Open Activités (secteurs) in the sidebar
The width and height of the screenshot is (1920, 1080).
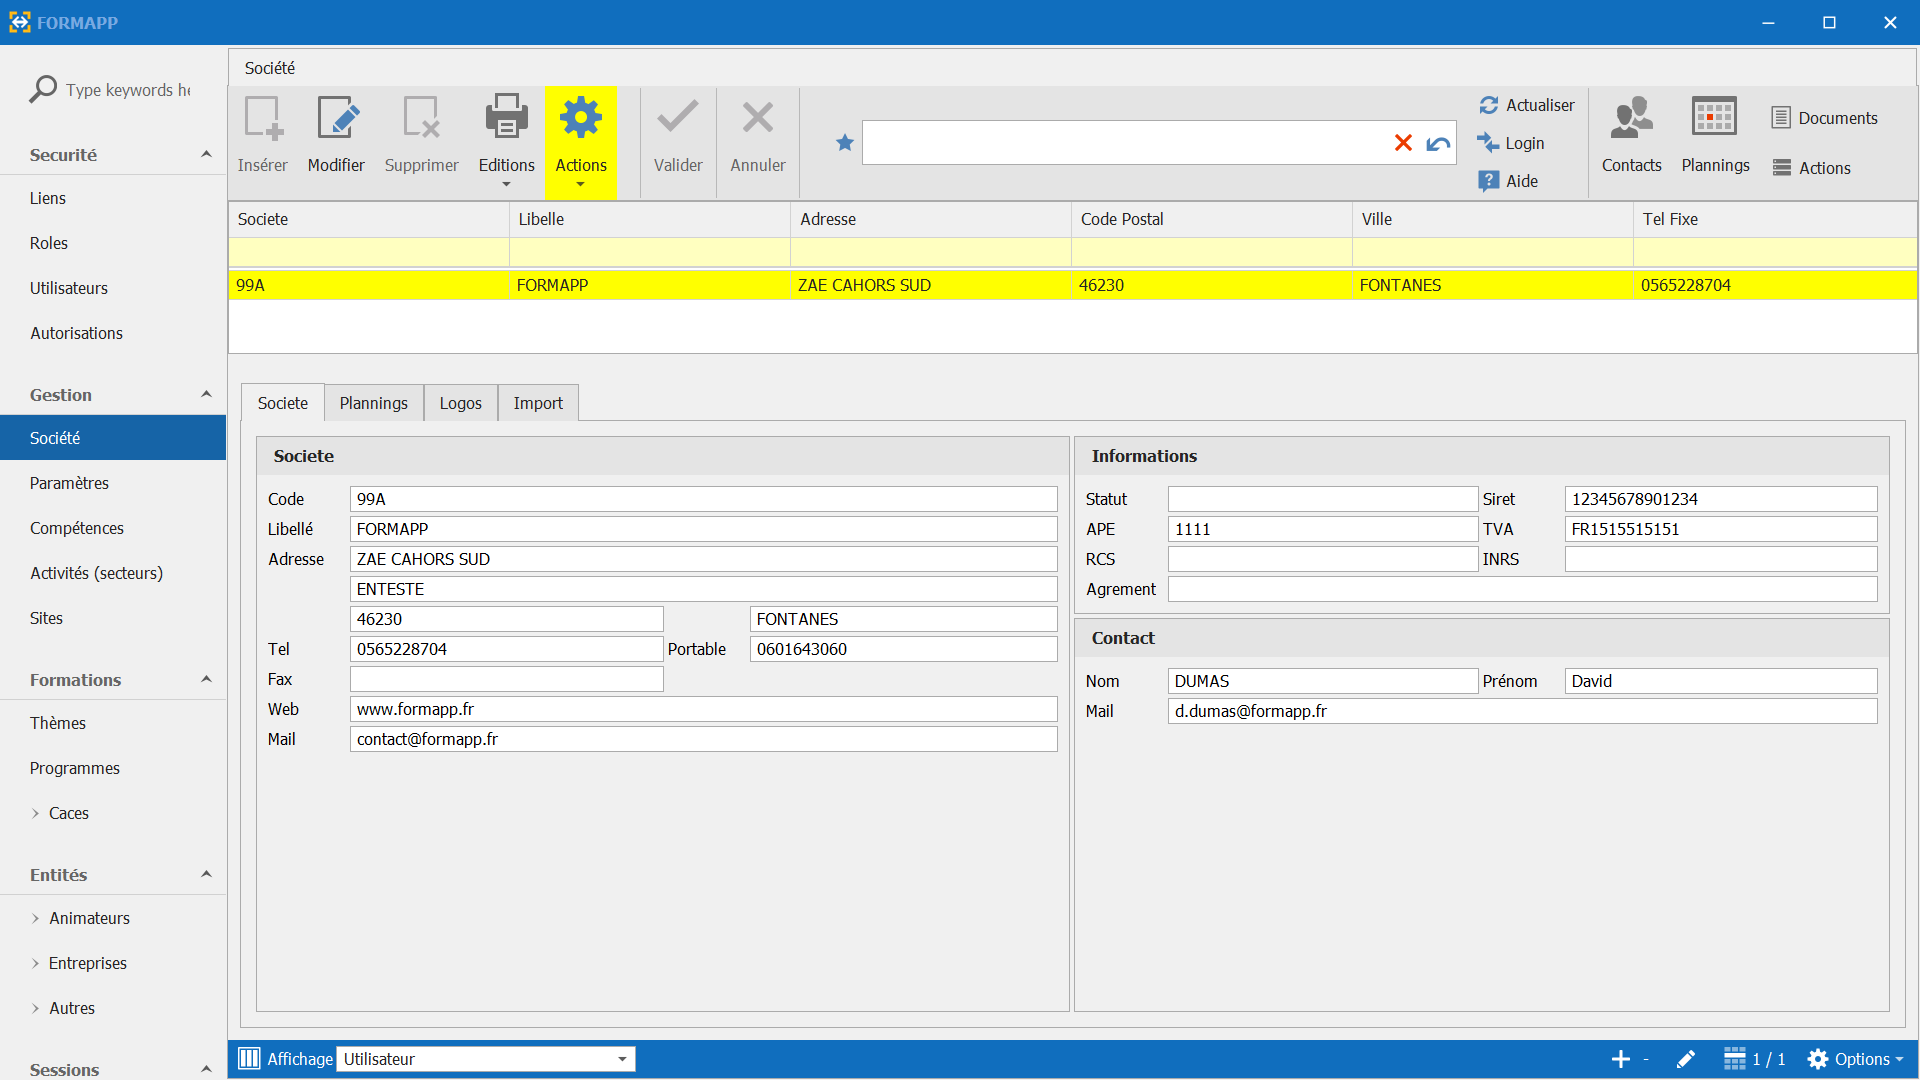pyautogui.click(x=113, y=573)
